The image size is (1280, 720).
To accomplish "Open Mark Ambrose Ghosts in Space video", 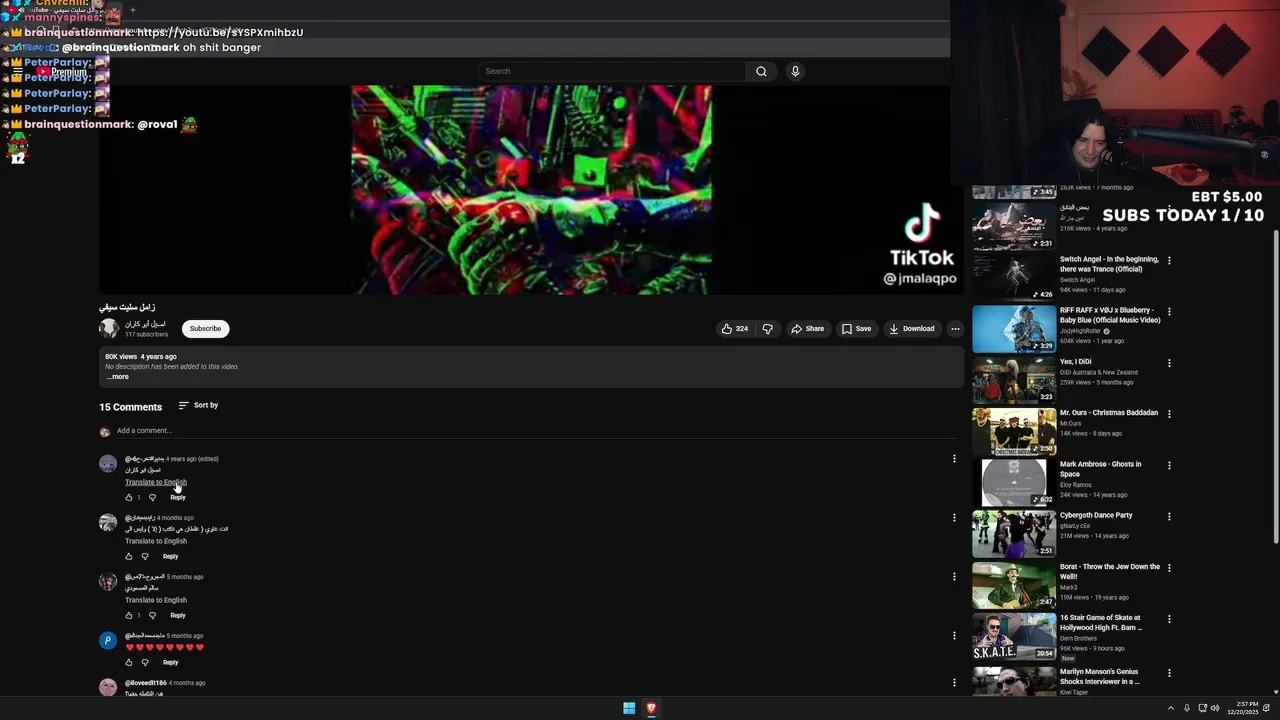I will coord(1014,482).
